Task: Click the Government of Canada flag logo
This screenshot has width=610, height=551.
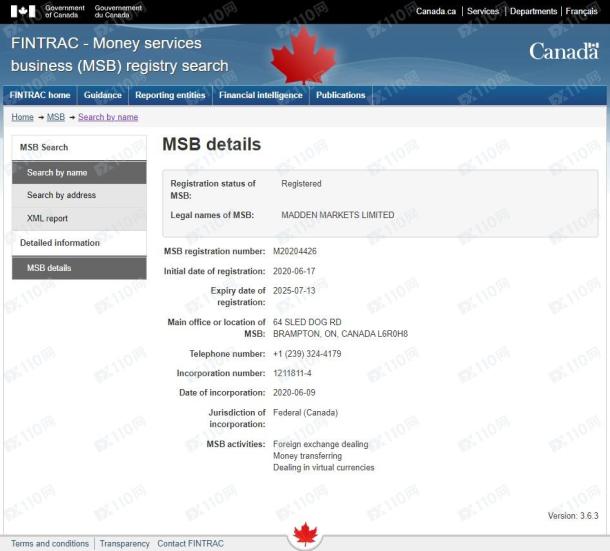Action: pyautogui.click(x=23, y=11)
